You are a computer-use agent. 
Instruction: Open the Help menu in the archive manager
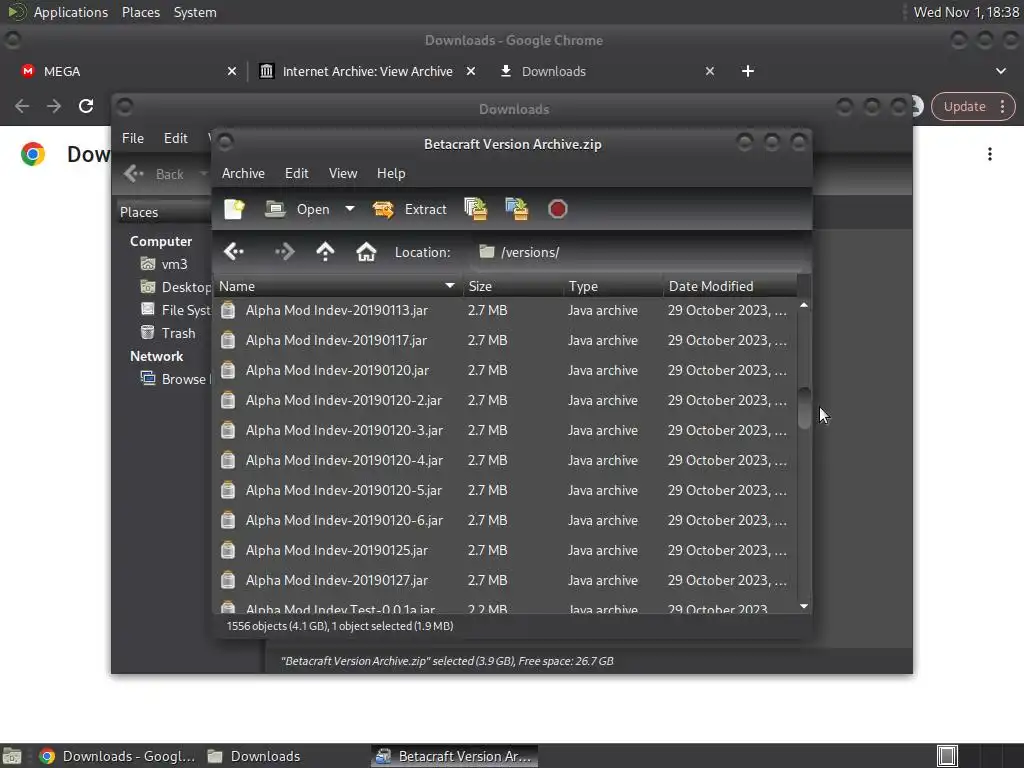coord(391,173)
